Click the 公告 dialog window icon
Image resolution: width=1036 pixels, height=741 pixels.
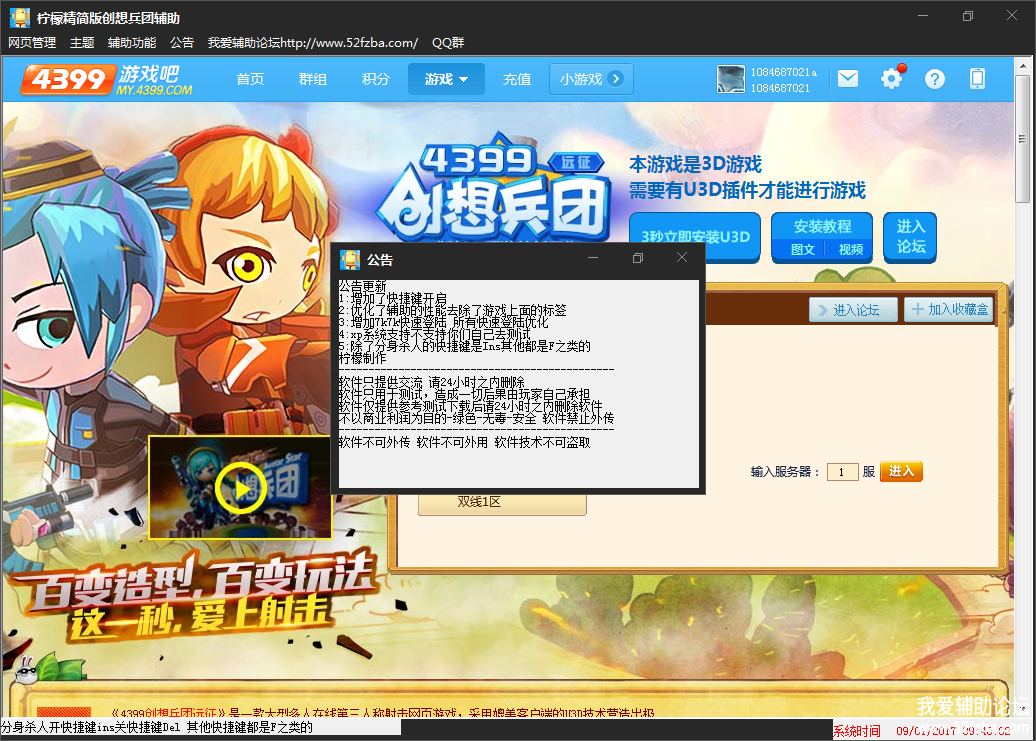(x=350, y=259)
